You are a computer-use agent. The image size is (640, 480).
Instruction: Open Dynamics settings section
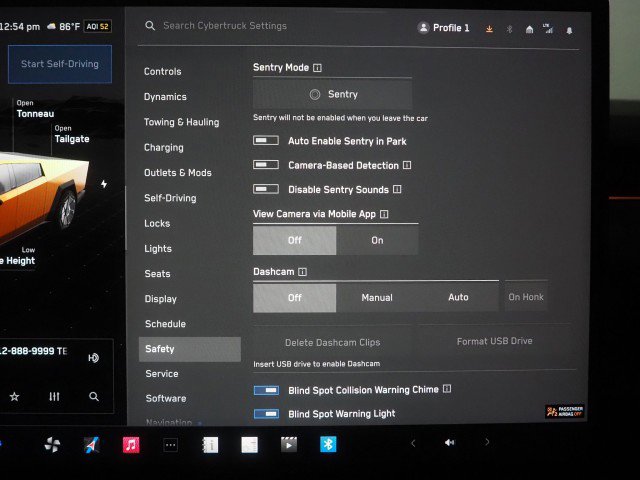[x=165, y=97]
